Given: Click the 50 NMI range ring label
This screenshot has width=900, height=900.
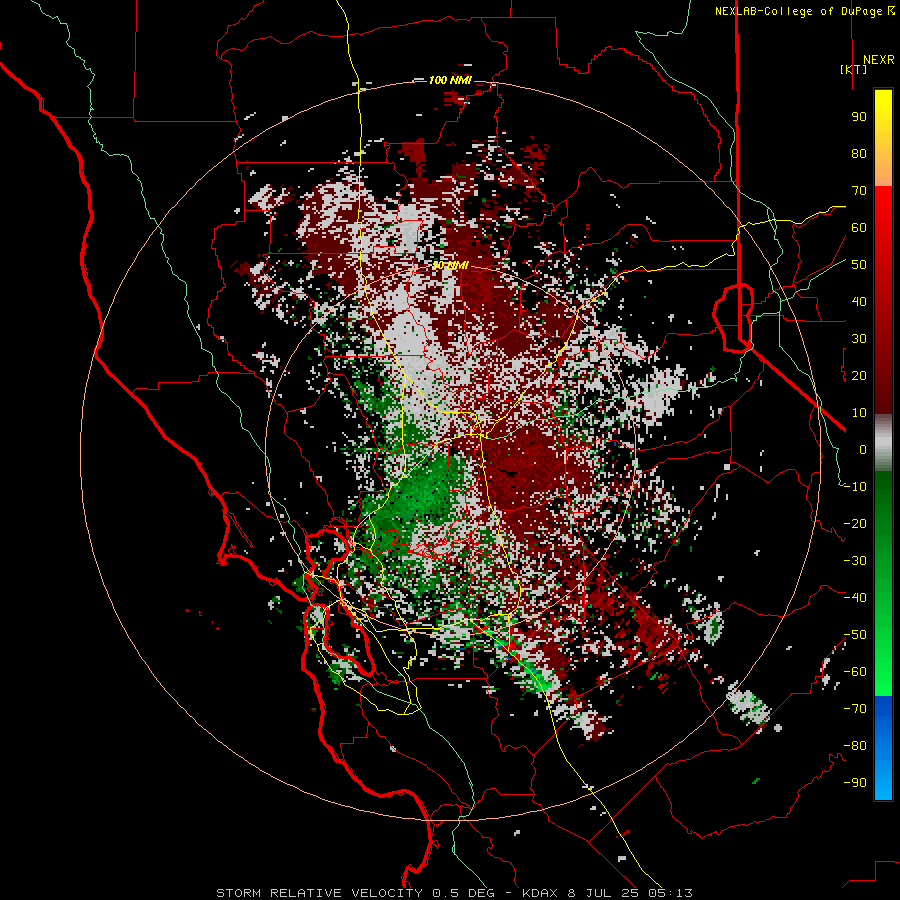Looking at the screenshot, I should click(x=450, y=265).
